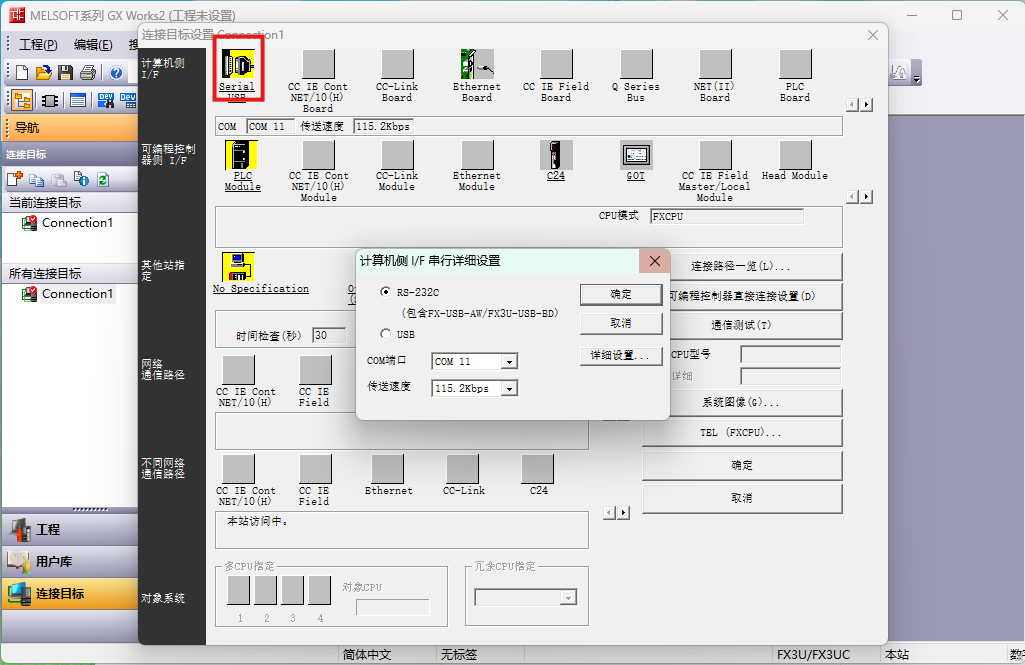The image size is (1025, 665).
Task: Select the CC-Link Module icon
Action: click(x=397, y=155)
